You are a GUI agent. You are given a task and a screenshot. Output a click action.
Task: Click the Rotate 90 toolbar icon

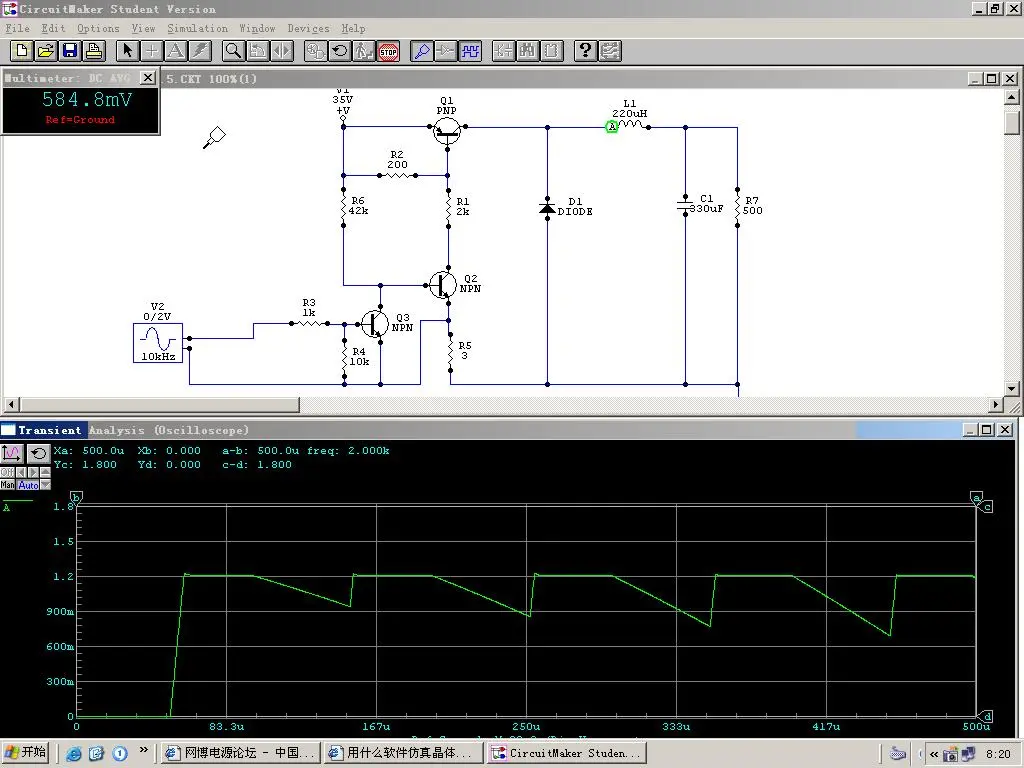[257, 51]
